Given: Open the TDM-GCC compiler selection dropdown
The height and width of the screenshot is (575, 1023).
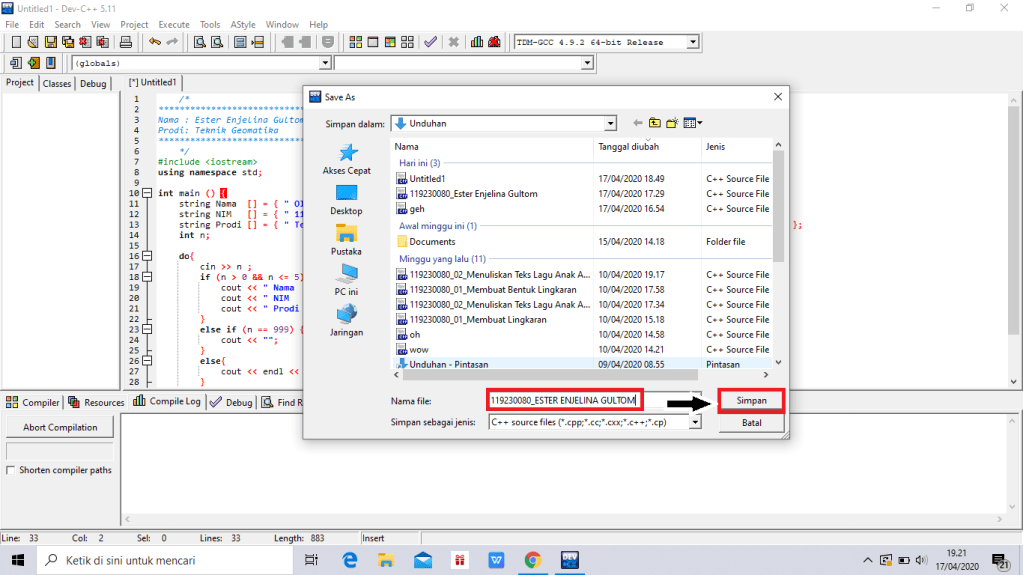Looking at the screenshot, I should 691,42.
